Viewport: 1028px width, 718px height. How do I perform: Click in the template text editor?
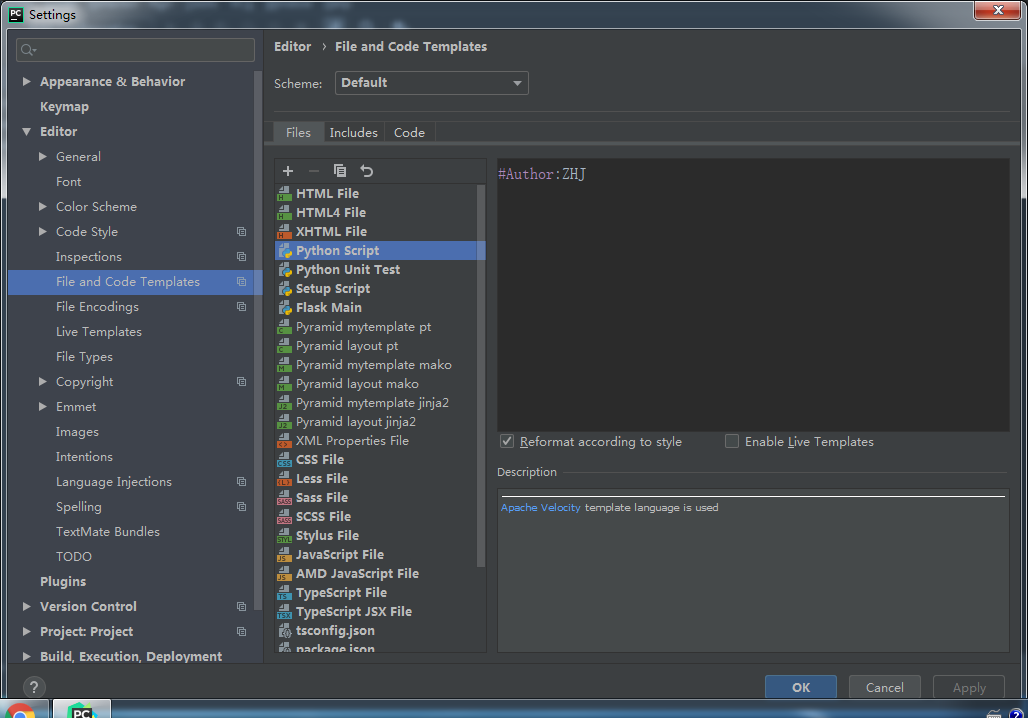(753, 294)
